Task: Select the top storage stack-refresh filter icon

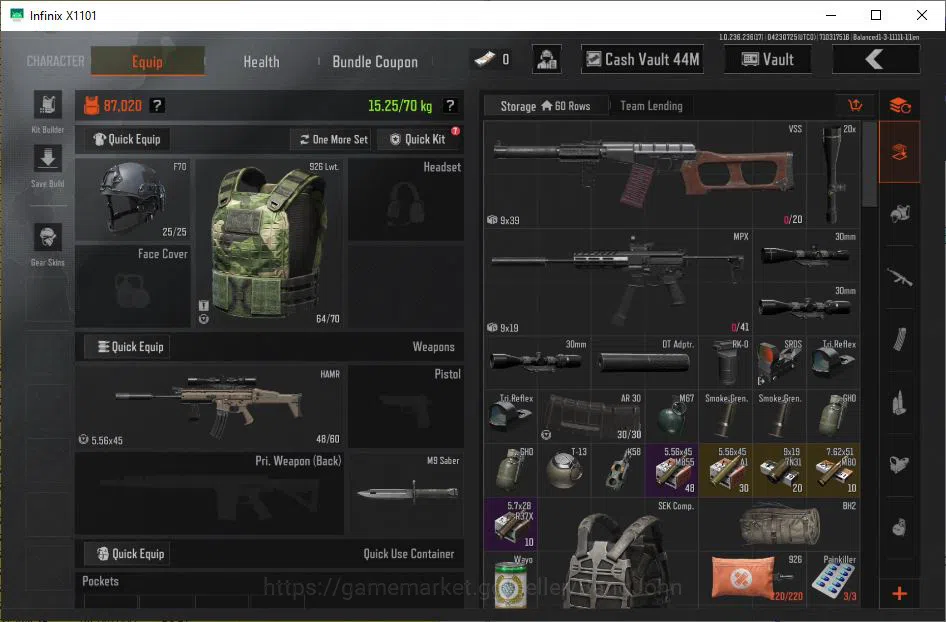Action: (900, 106)
